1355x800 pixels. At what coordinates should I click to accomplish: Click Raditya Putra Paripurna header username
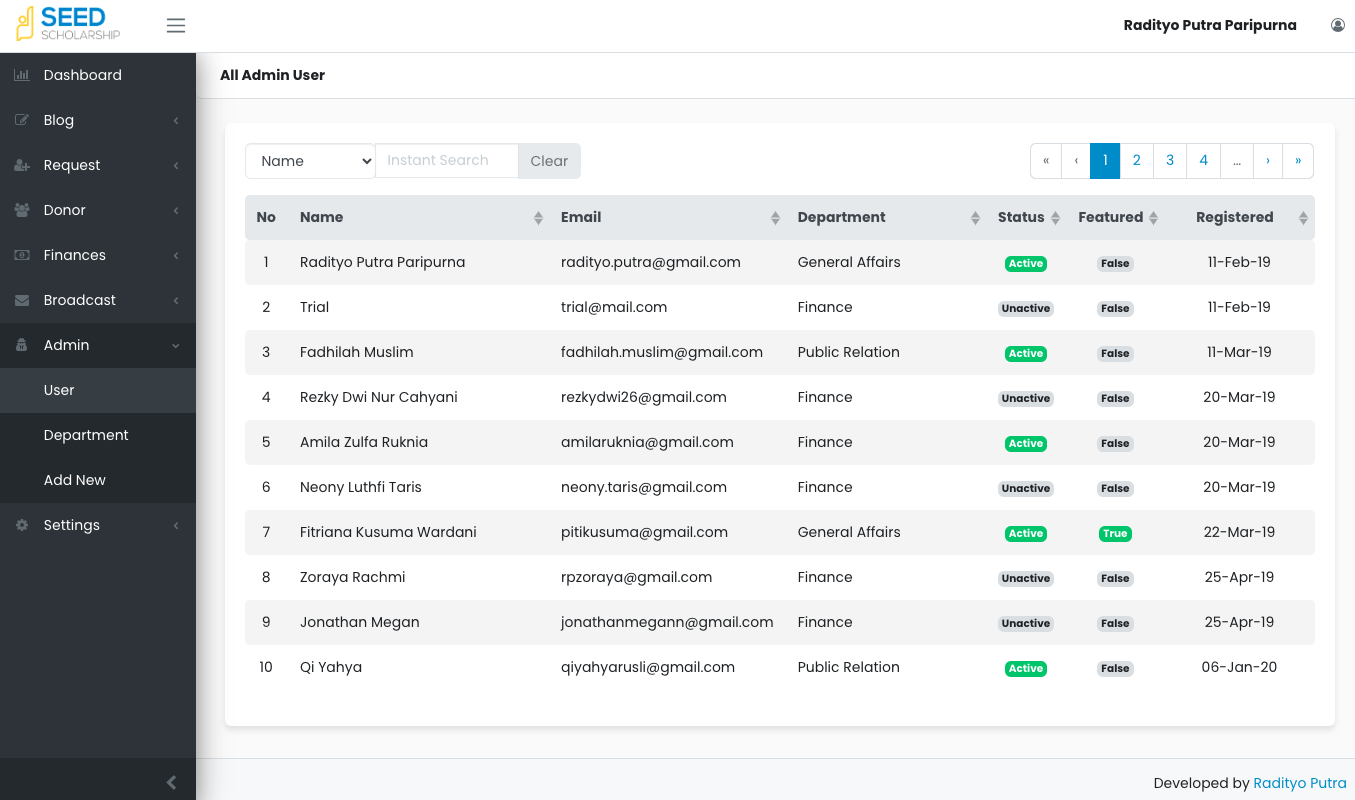[1210, 26]
